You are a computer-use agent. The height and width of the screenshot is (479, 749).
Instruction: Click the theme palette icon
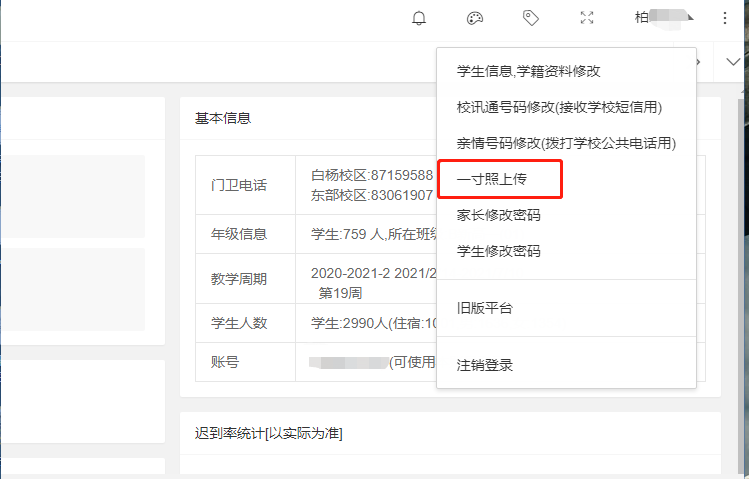click(475, 18)
